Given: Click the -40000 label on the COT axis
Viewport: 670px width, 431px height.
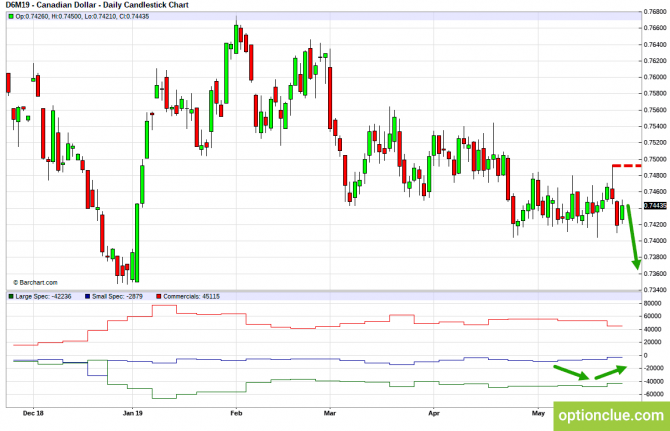Looking at the screenshot, I should [x=653, y=381].
